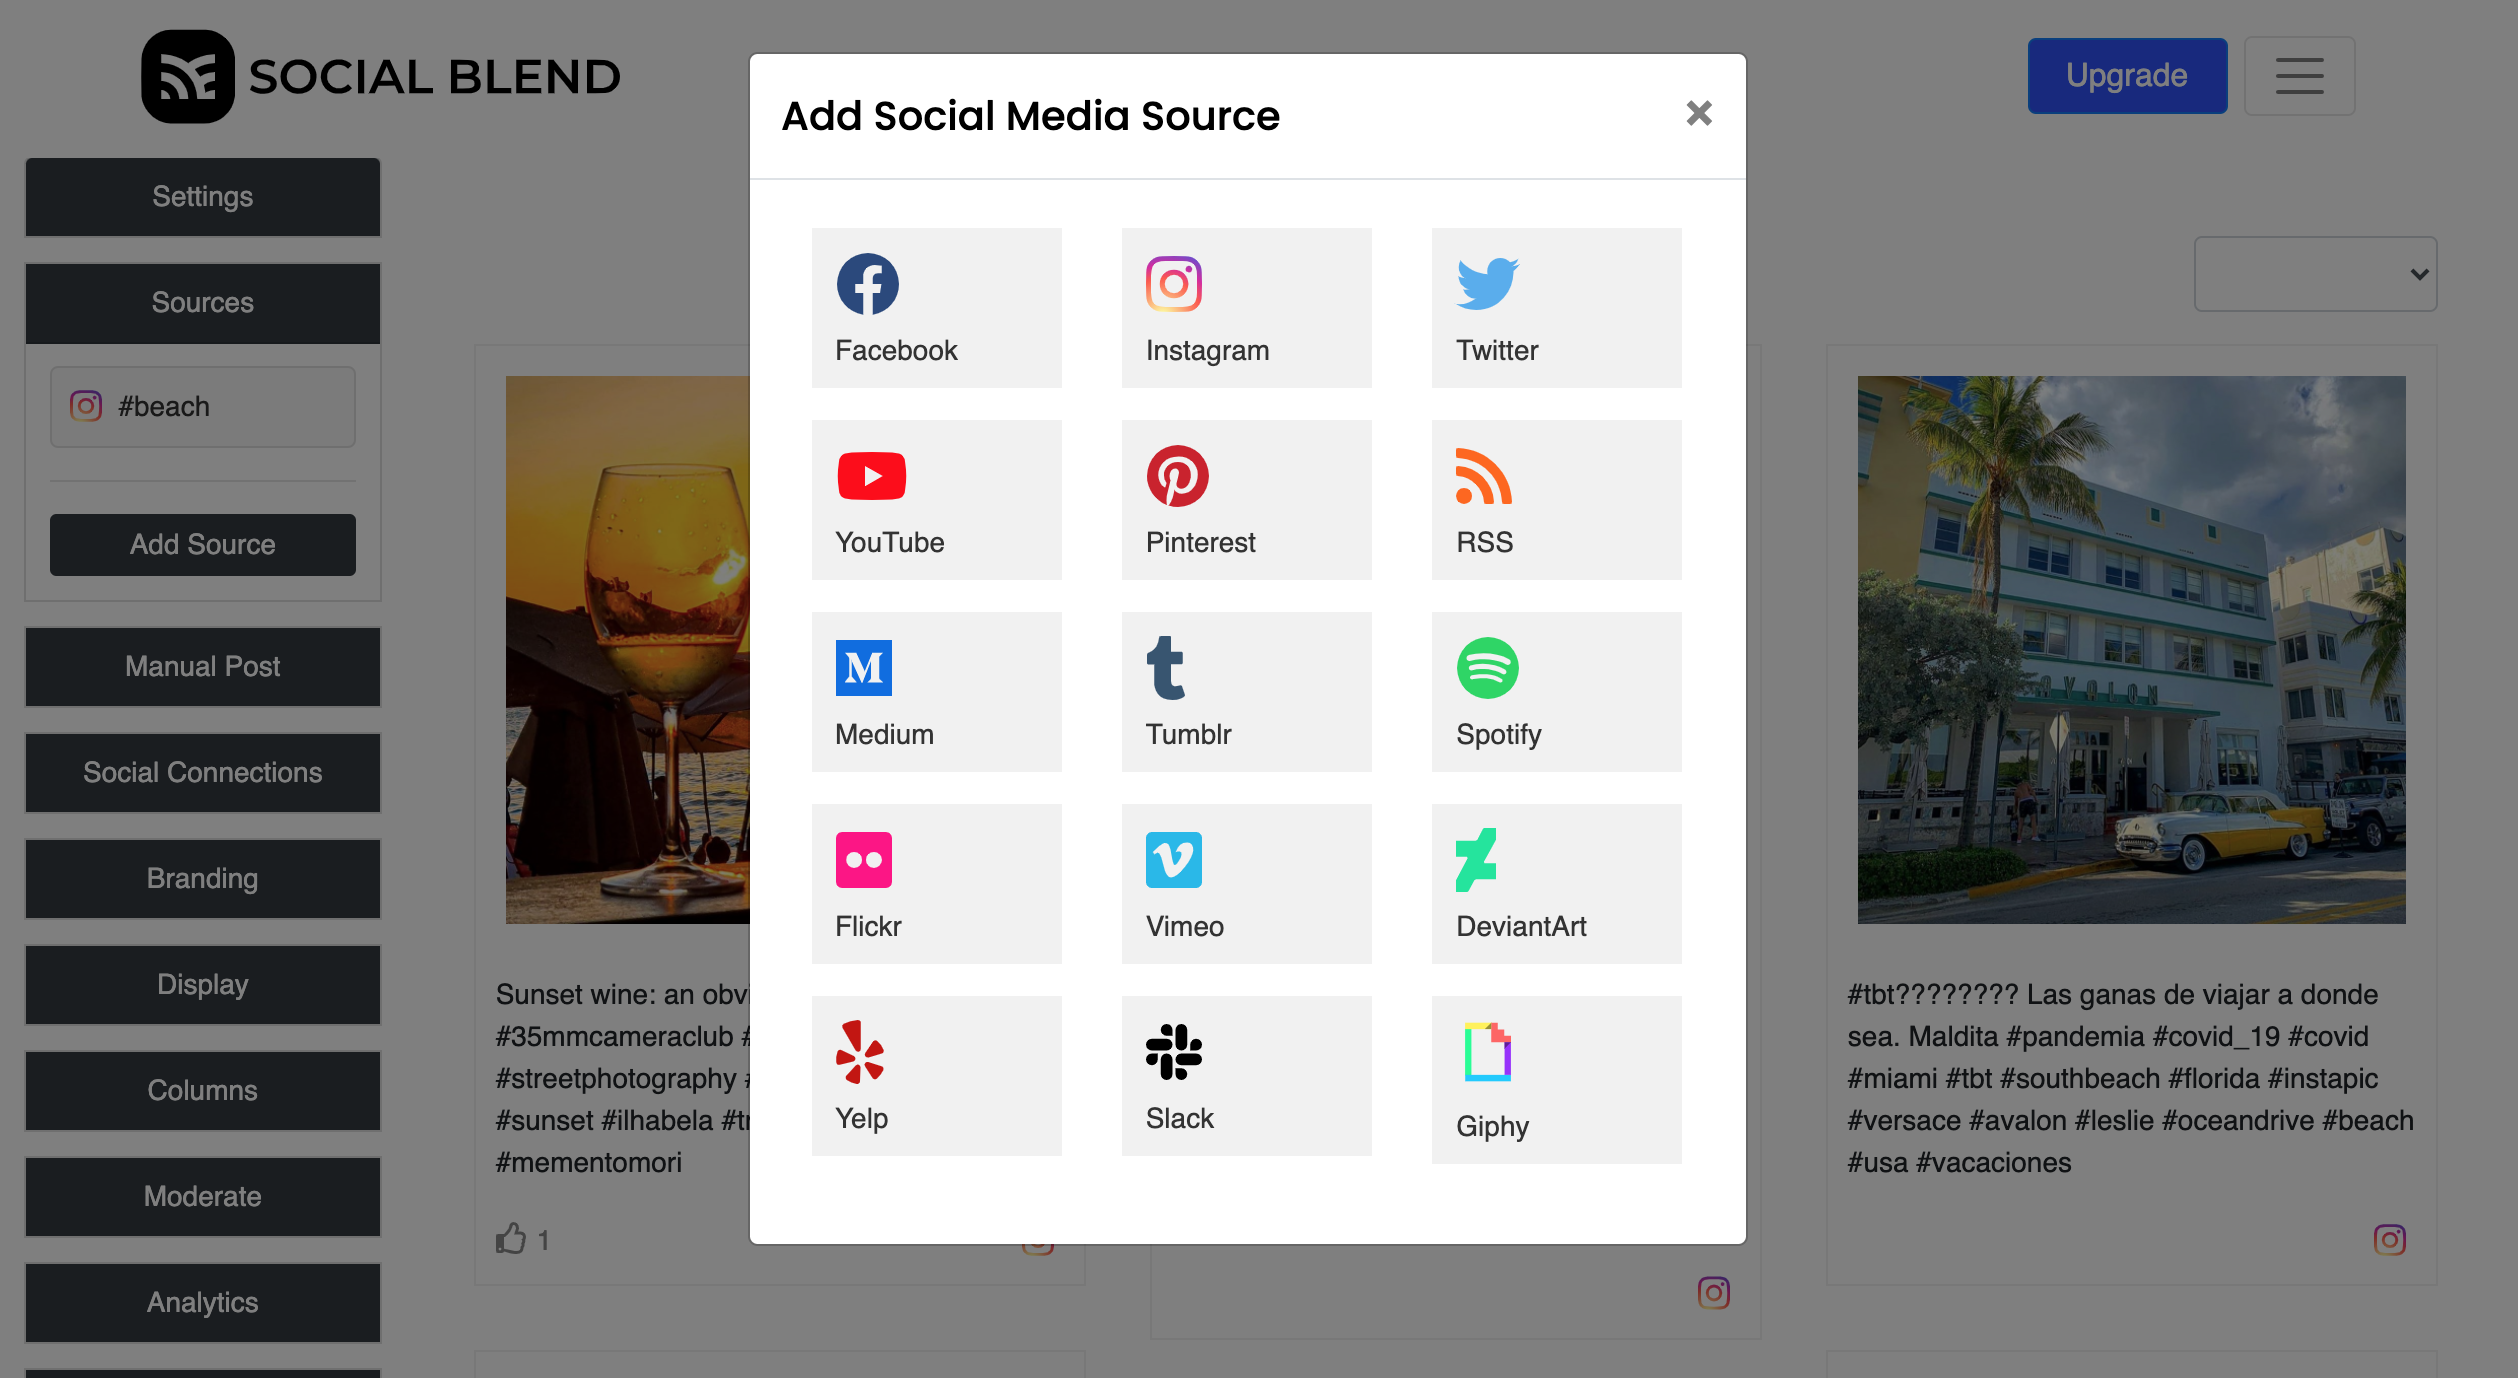The width and height of the screenshot is (2518, 1378).
Task: Choose the Pinterest logo
Action: [x=1177, y=476]
